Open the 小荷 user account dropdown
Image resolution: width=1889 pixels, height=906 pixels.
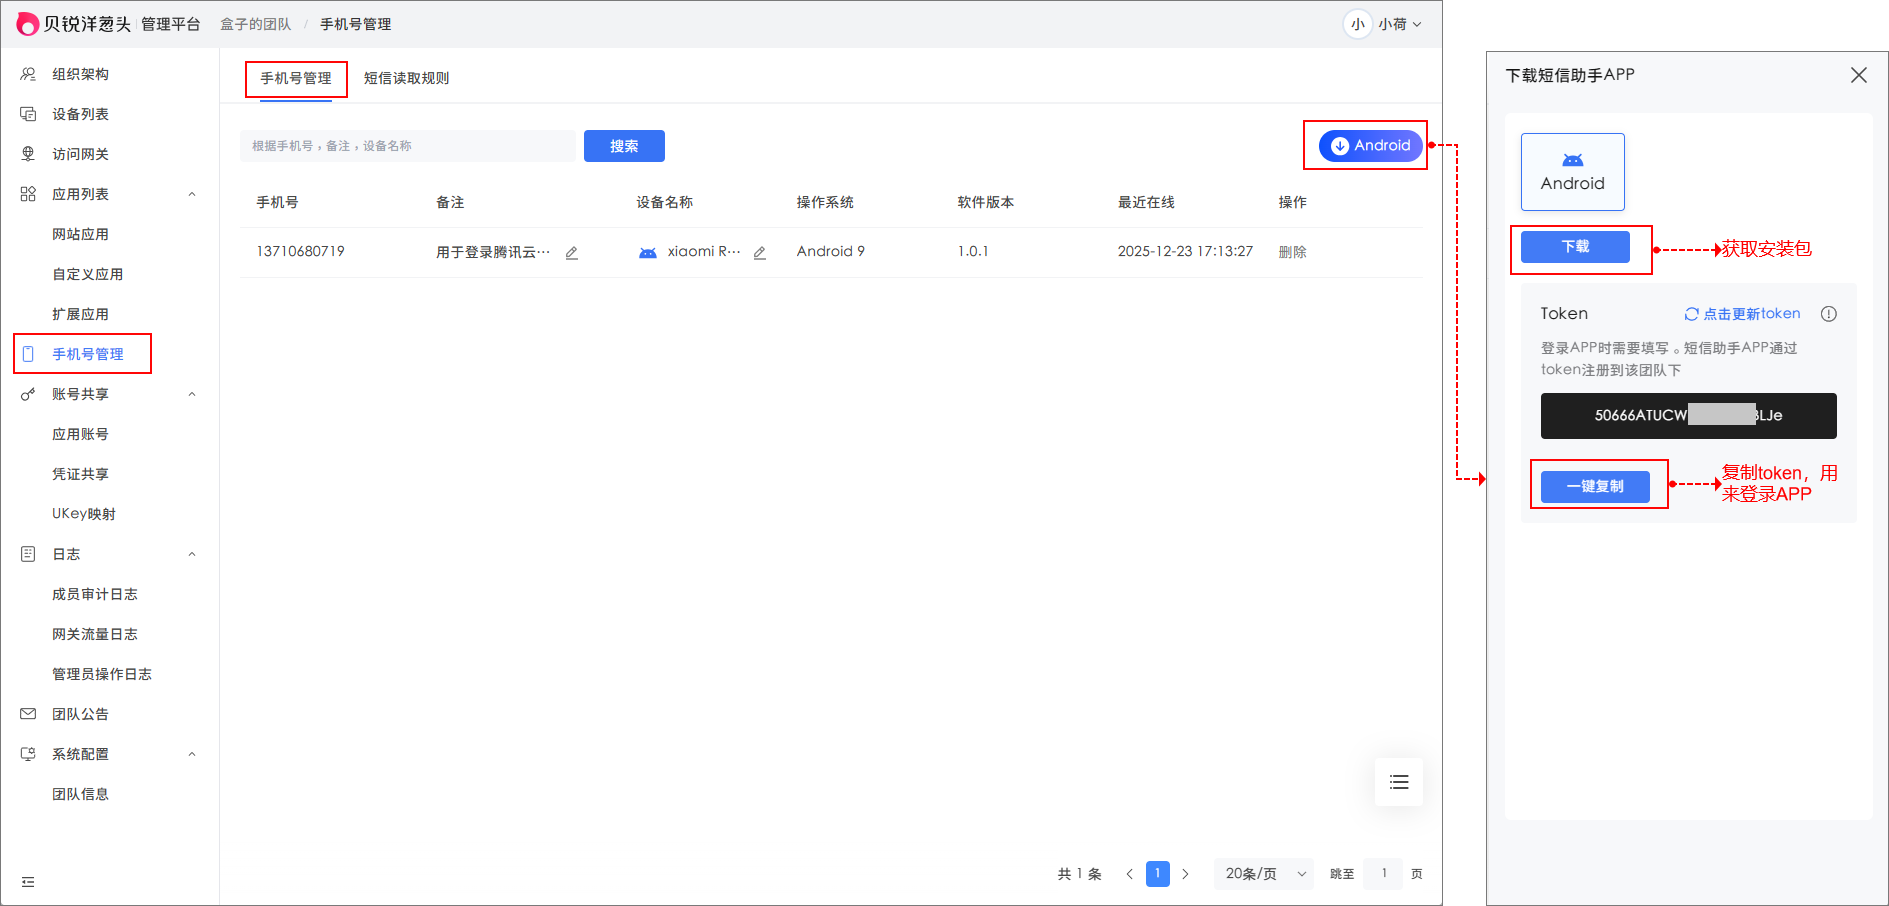(x=1385, y=24)
